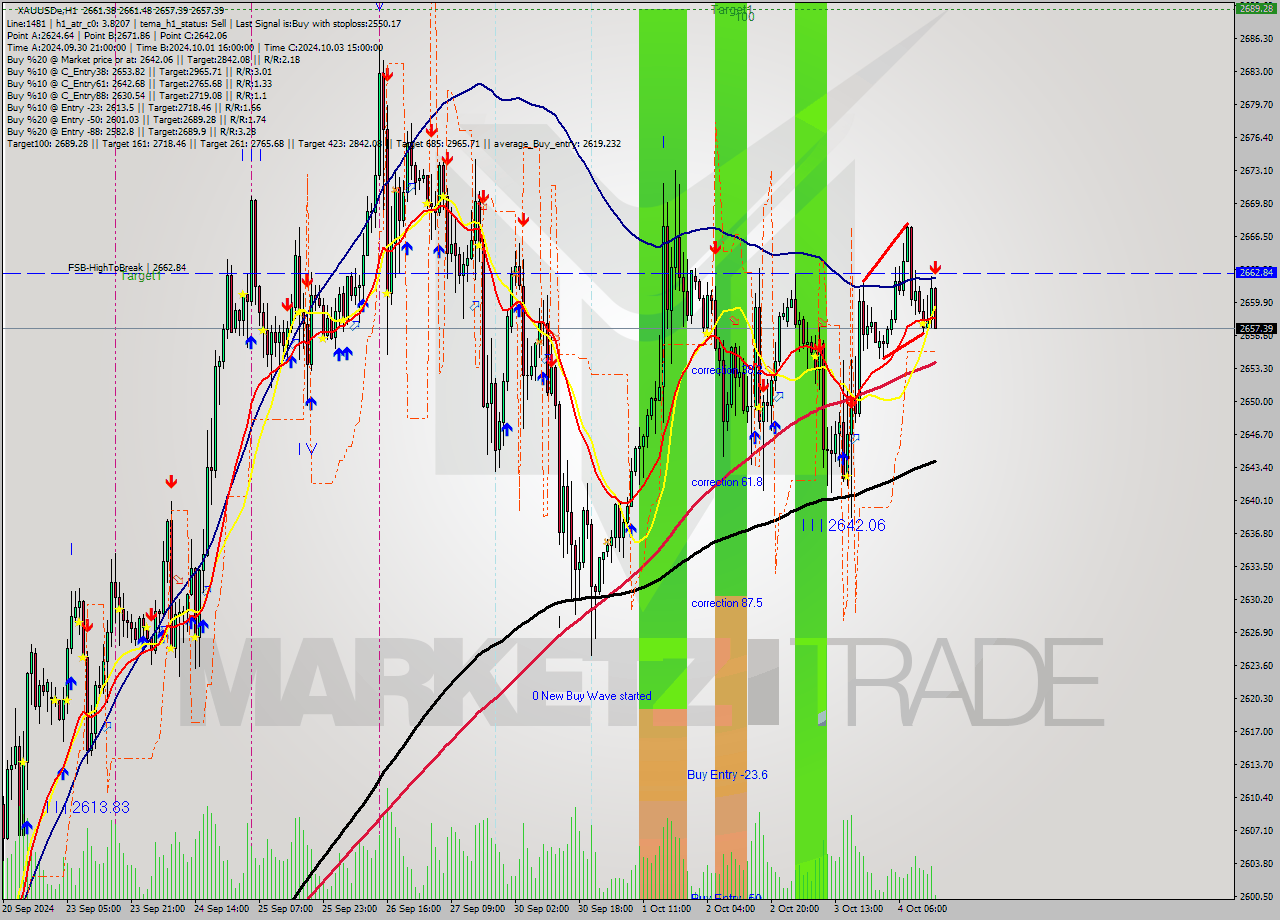1280x920 pixels.
Task: Click the '24 Sep 14:00' time axis label
Action: (223, 909)
